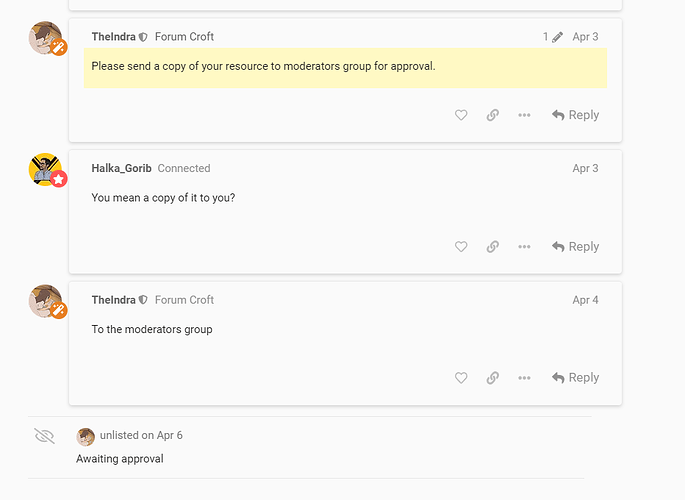The image size is (685, 500).
Task: Like the "To the moderators group" post
Action: [461, 378]
